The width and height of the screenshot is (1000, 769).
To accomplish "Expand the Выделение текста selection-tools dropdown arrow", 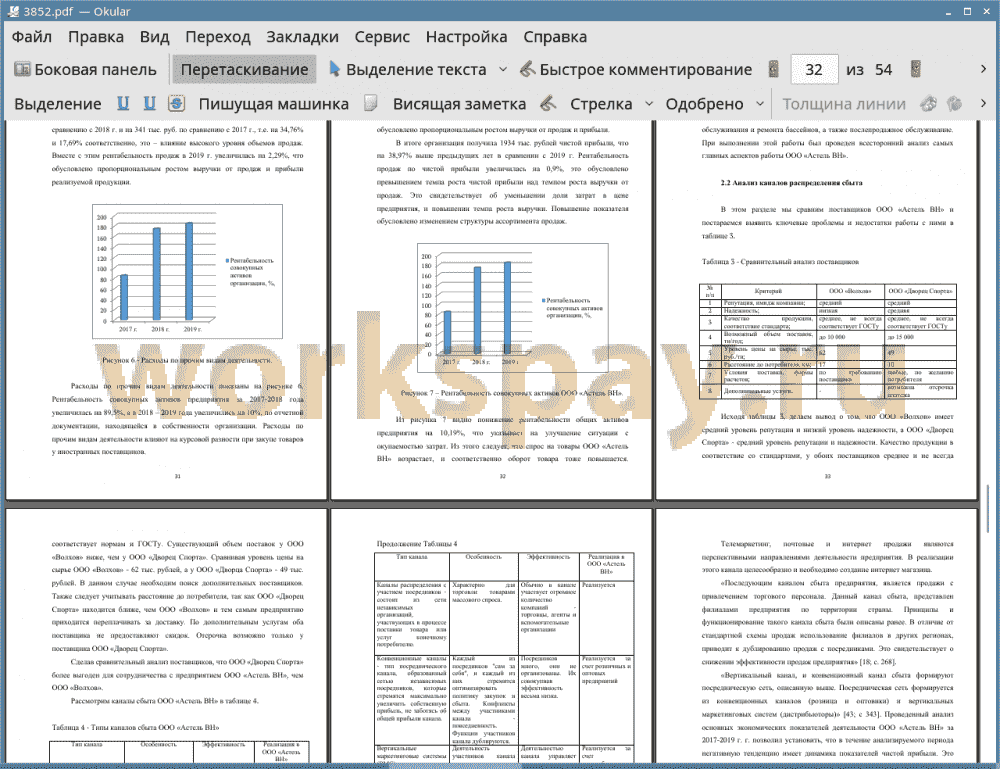I will 503,70.
